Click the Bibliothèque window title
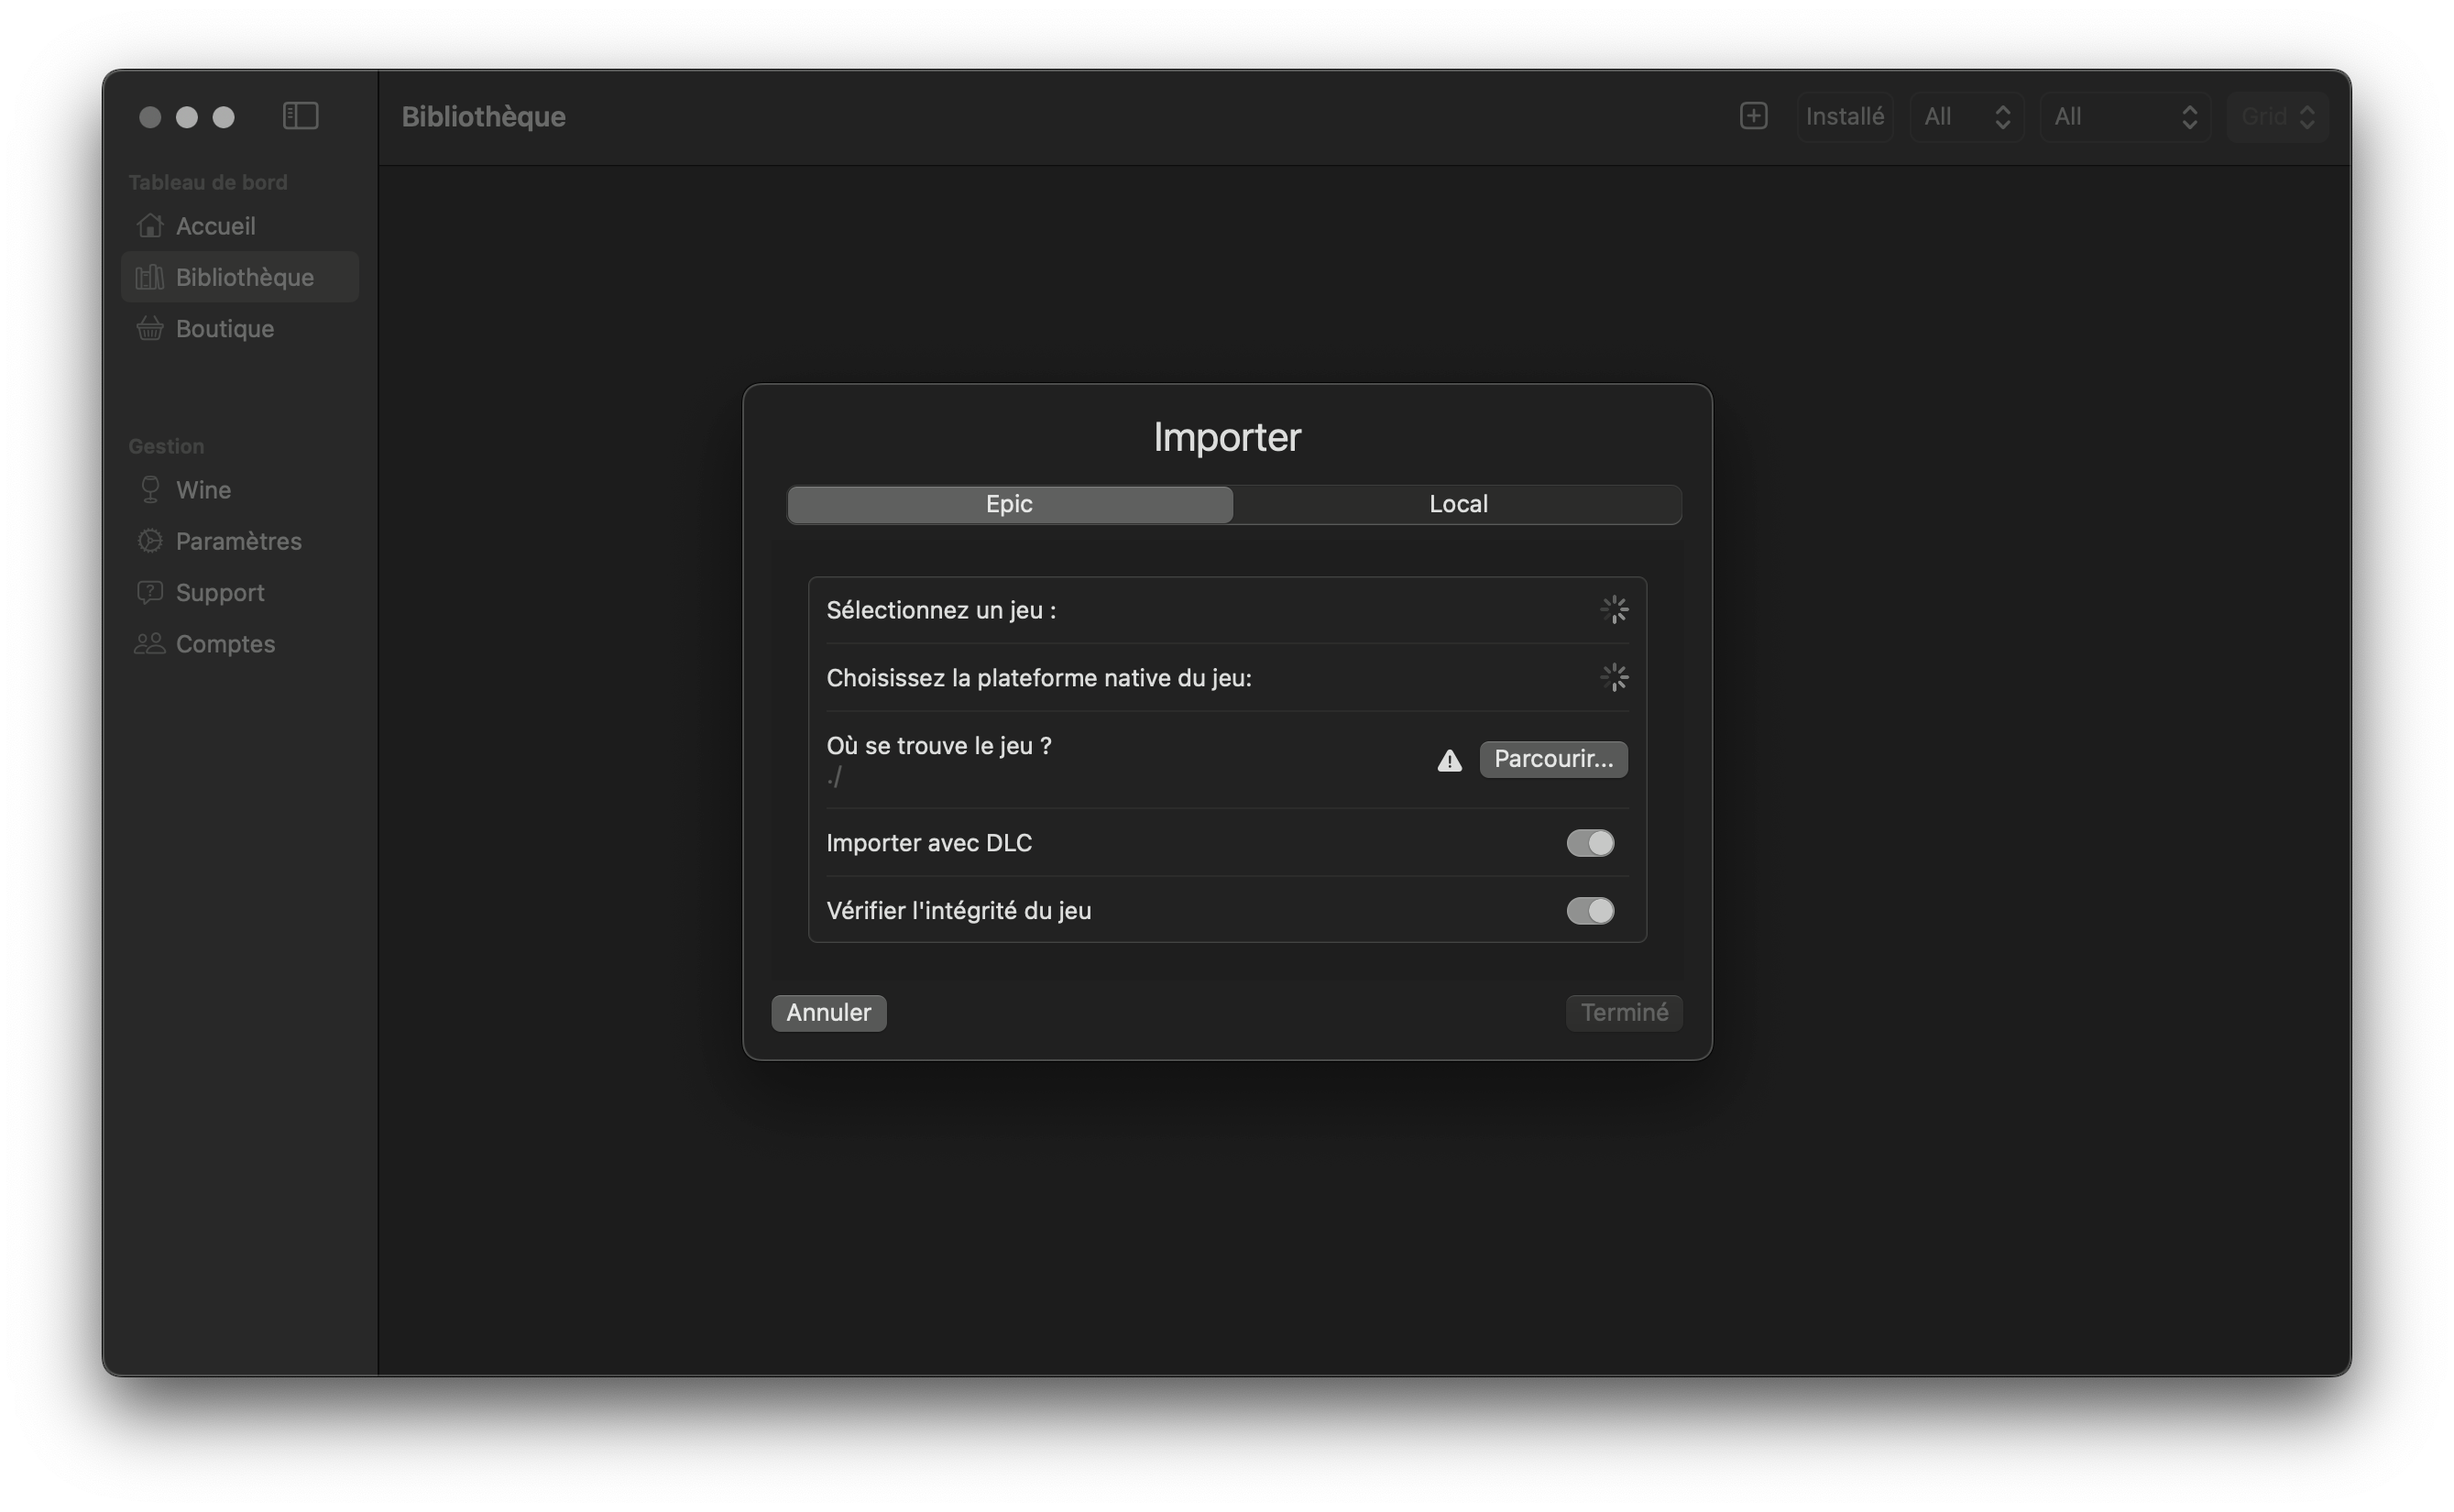The height and width of the screenshot is (1512, 2454). pos(483,117)
